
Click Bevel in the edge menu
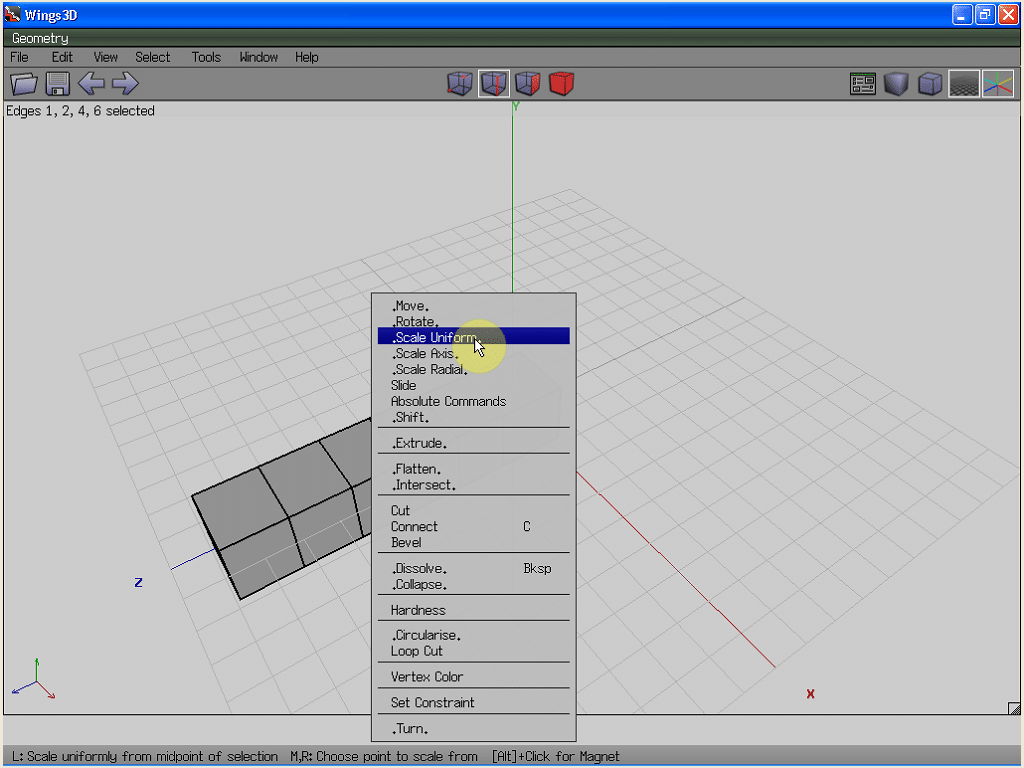tap(406, 542)
